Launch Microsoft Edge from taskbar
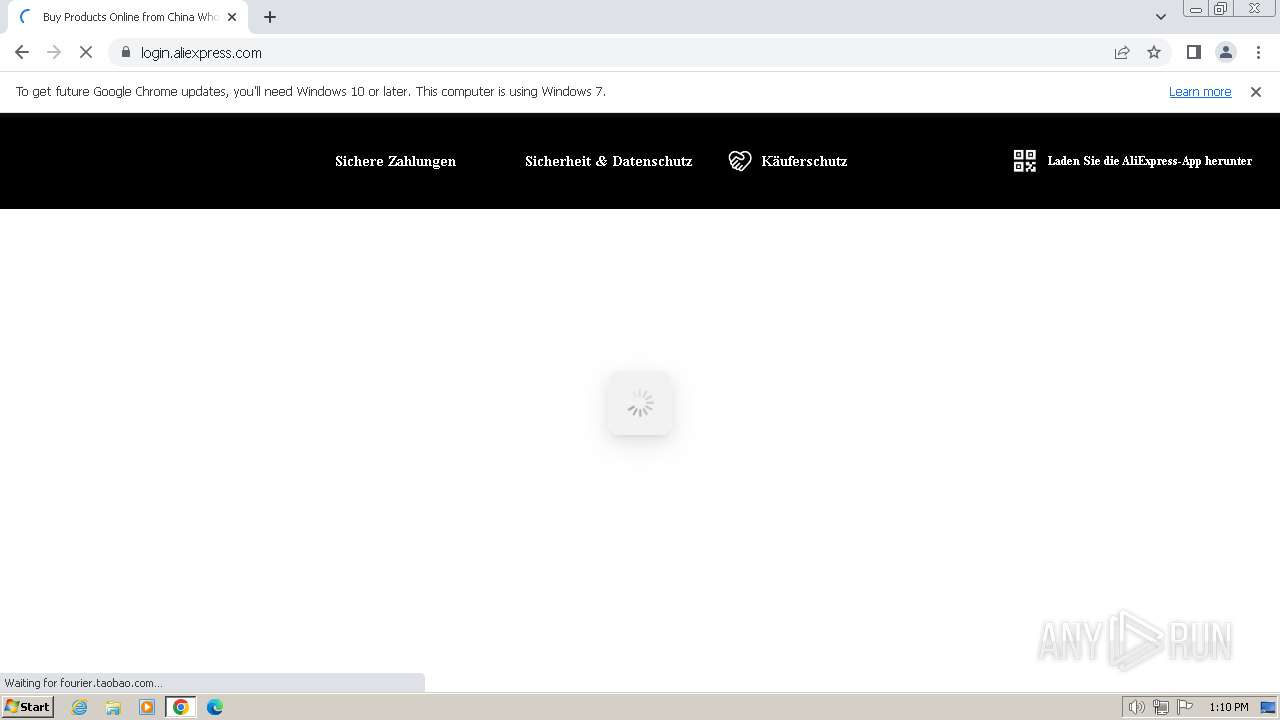The width and height of the screenshot is (1280, 720). tap(214, 707)
